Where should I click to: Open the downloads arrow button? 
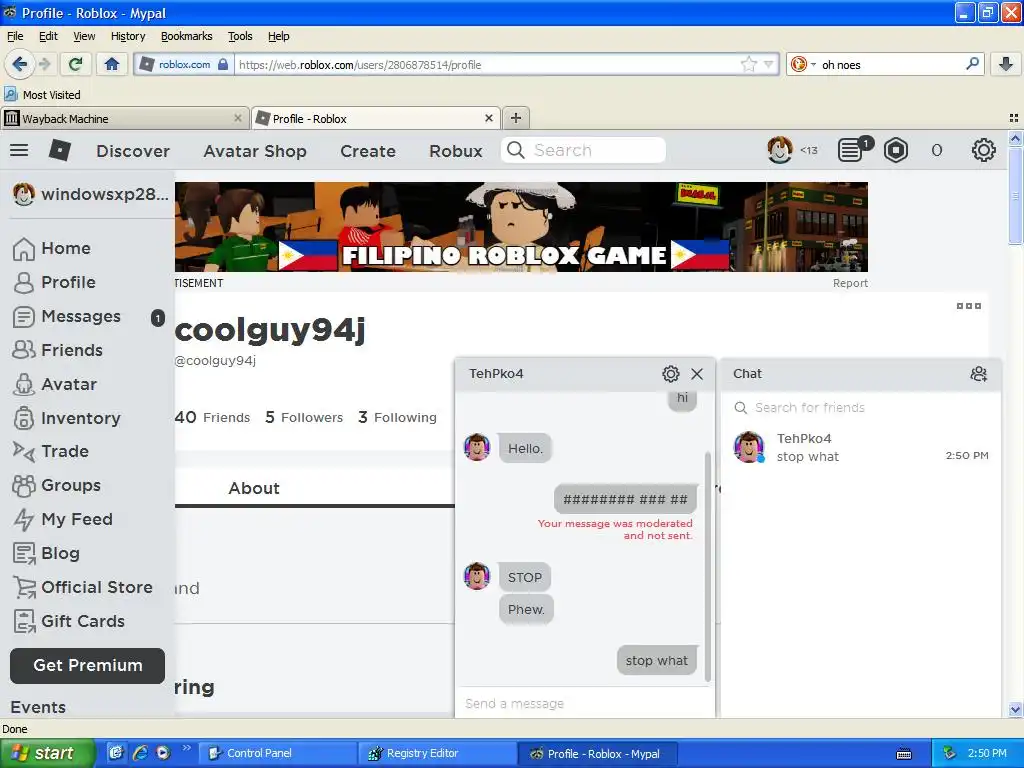click(1006, 64)
